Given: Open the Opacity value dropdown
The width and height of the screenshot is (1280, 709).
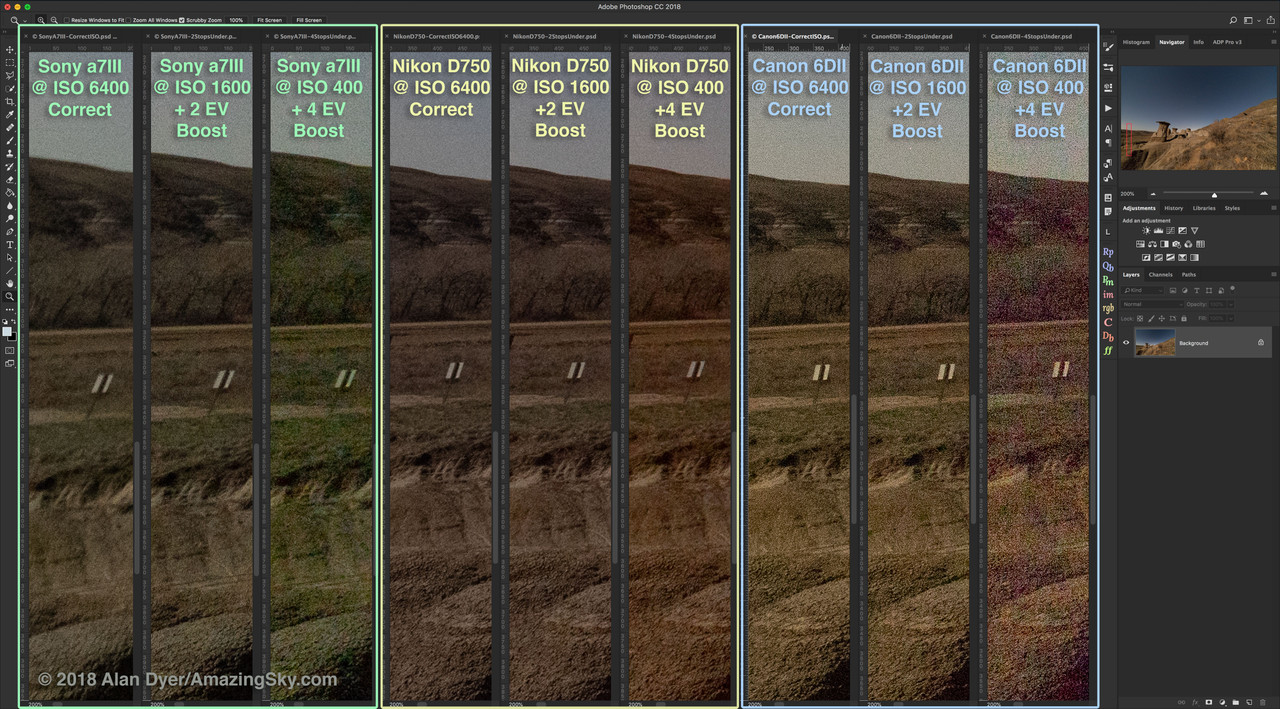Looking at the screenshot, I should (1231, 304).
